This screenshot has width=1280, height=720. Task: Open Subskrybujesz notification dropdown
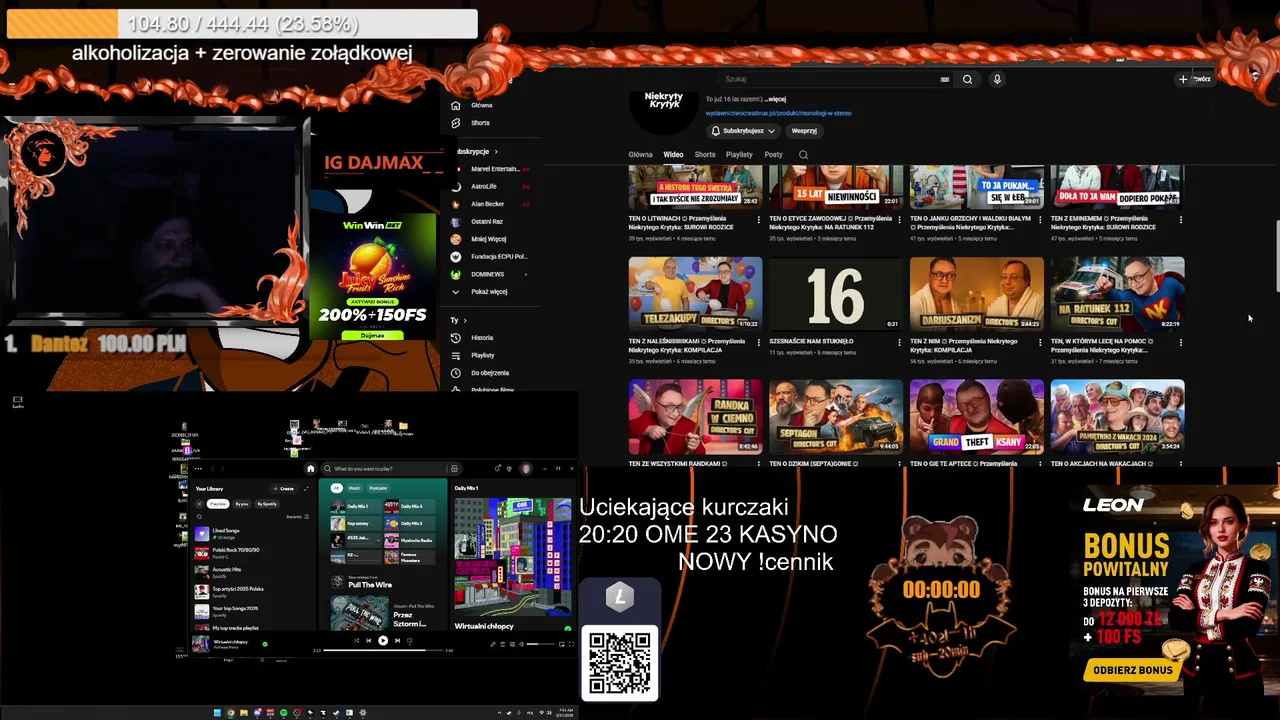pos(743,131)
